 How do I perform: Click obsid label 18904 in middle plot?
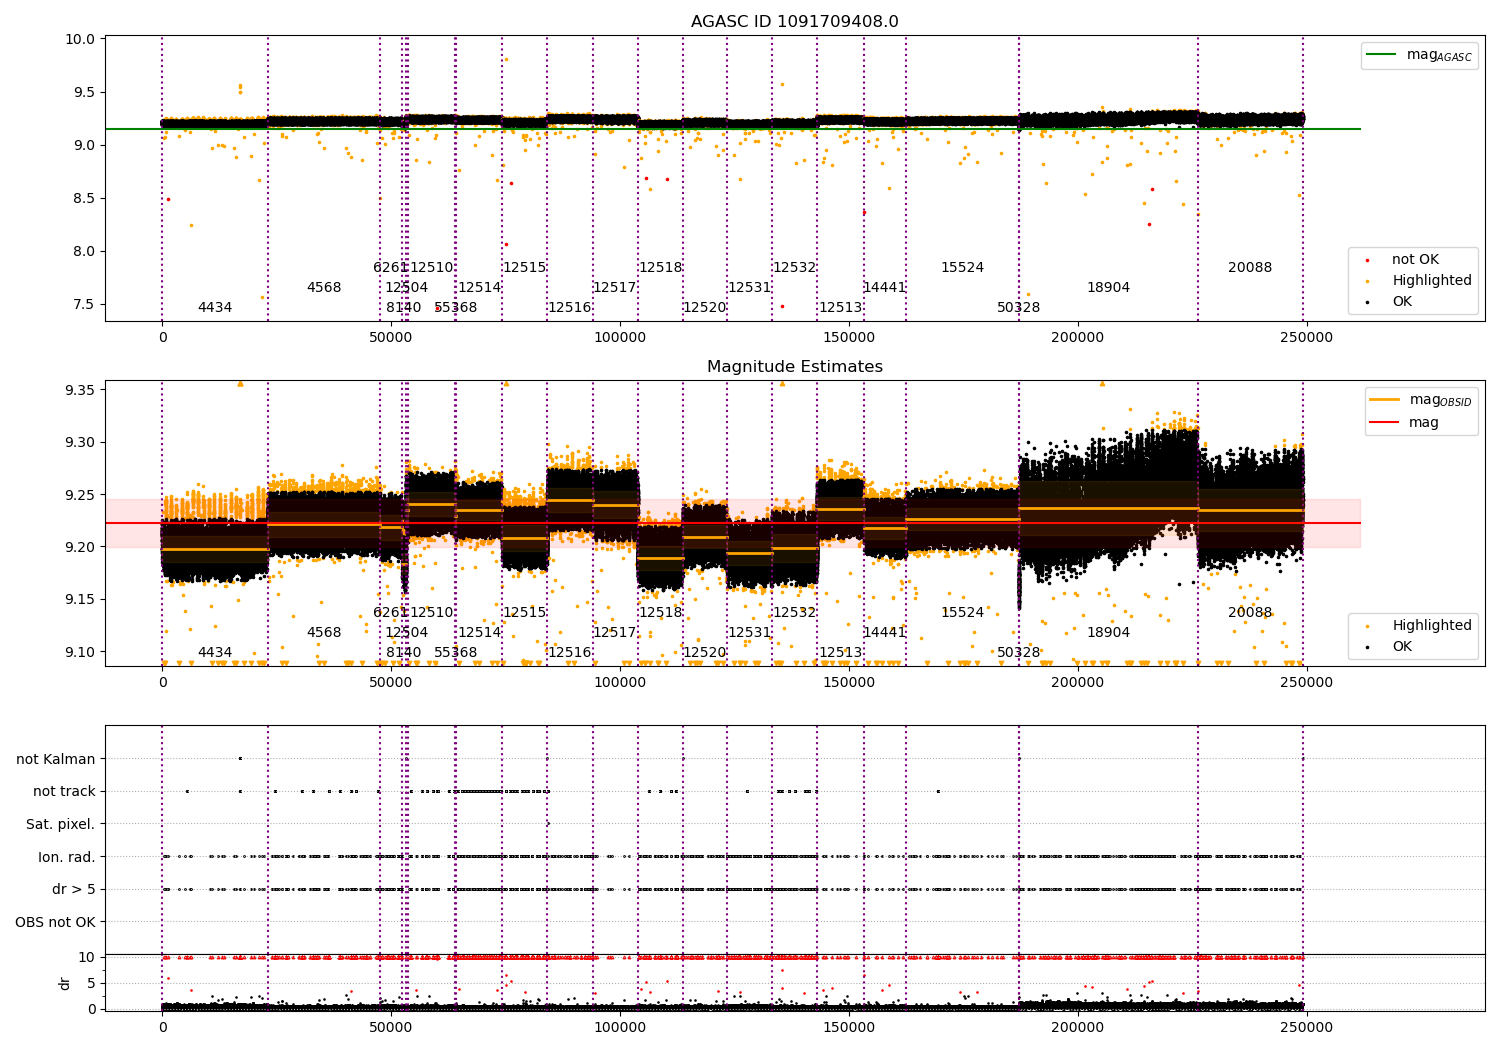[x=1108, y=633]
